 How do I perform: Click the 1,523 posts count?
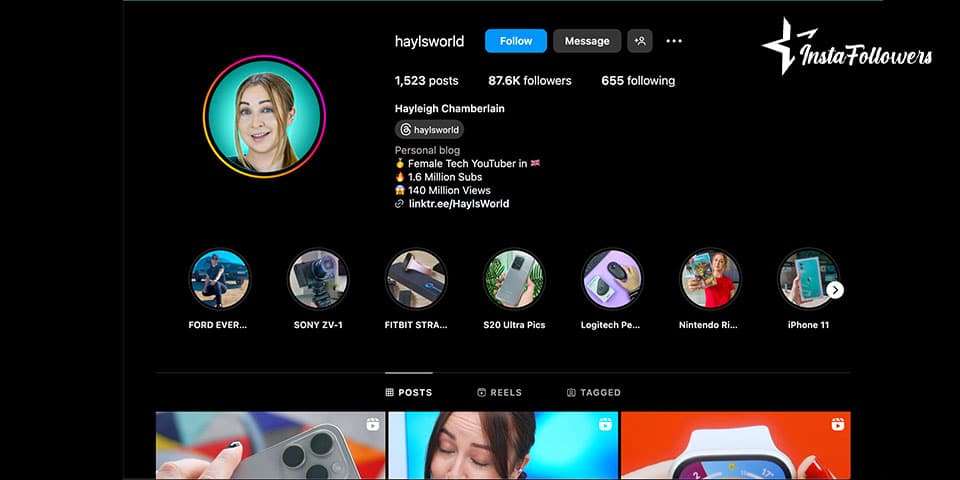tap(426, 81)
